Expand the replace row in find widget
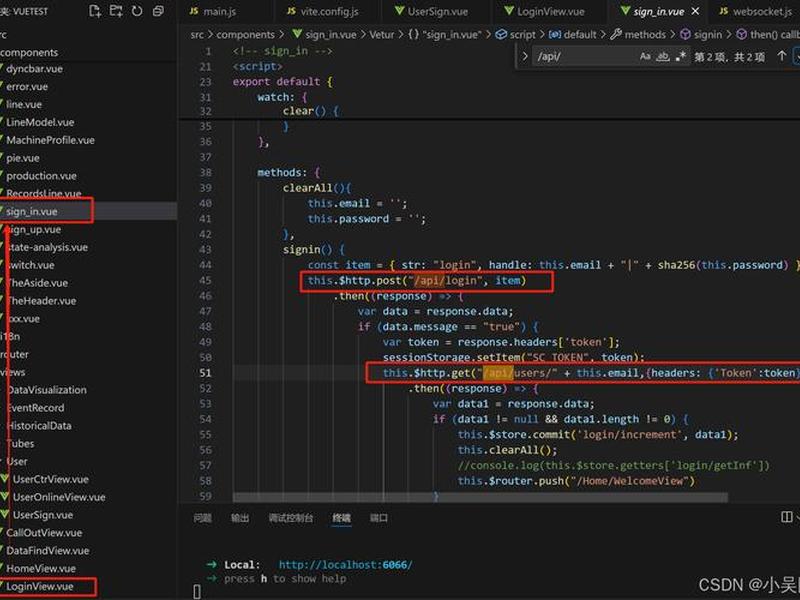 tap(524, 56)
